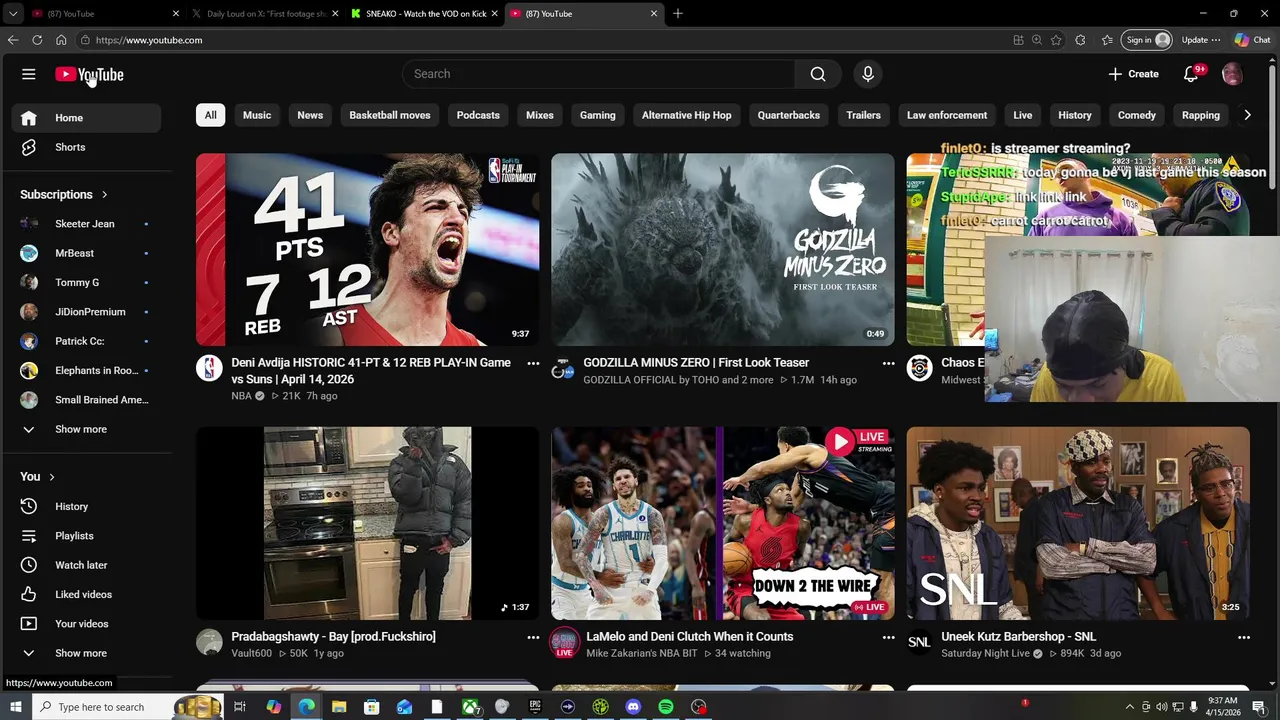Expand the You section chevron
The height and width of the screenshot is (720, 1280).
click(52, 477)
